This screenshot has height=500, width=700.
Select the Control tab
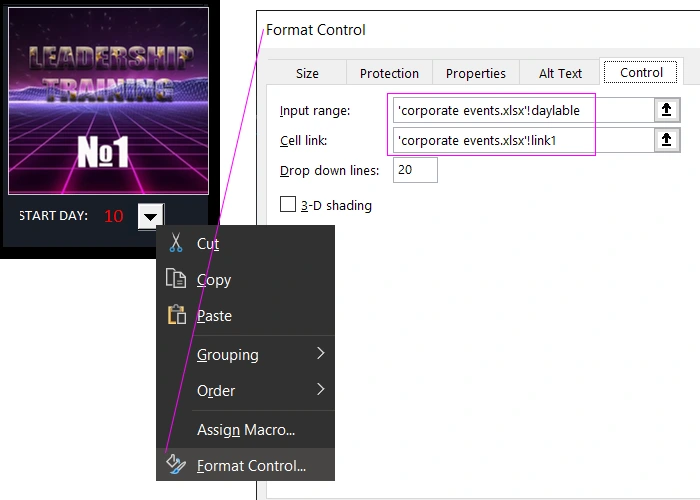coord(641,72)
